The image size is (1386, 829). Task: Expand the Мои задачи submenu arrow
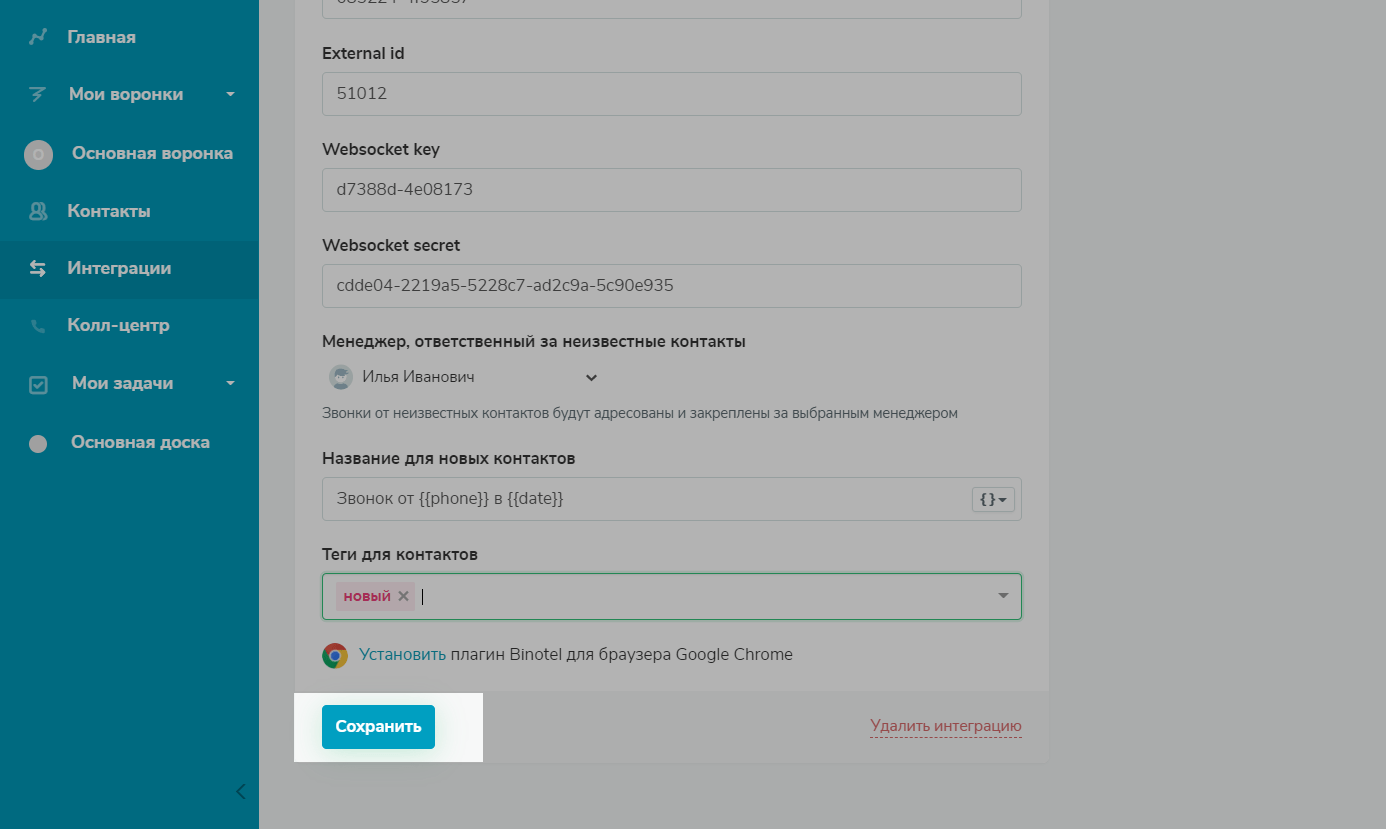[231, 383]
